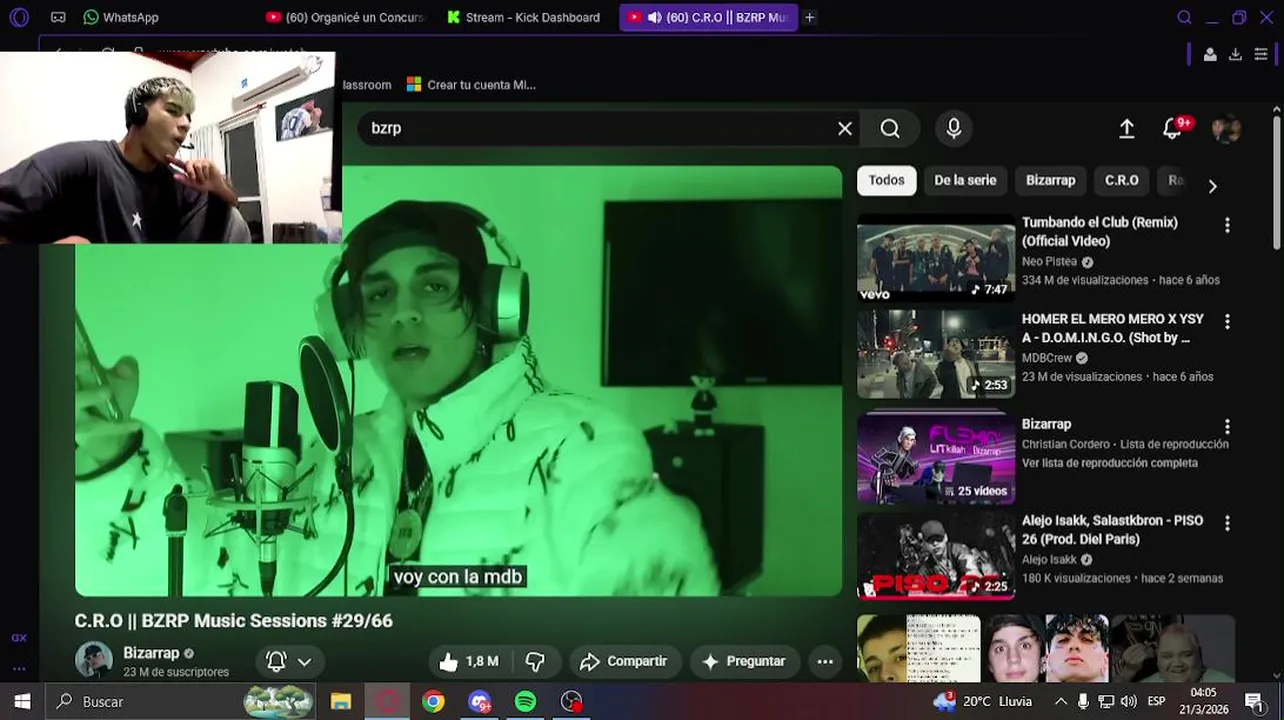The width and height of the screenshot is (1284, 720).
Task: Open the Opera account profile icon
Action: (1210, 54)
